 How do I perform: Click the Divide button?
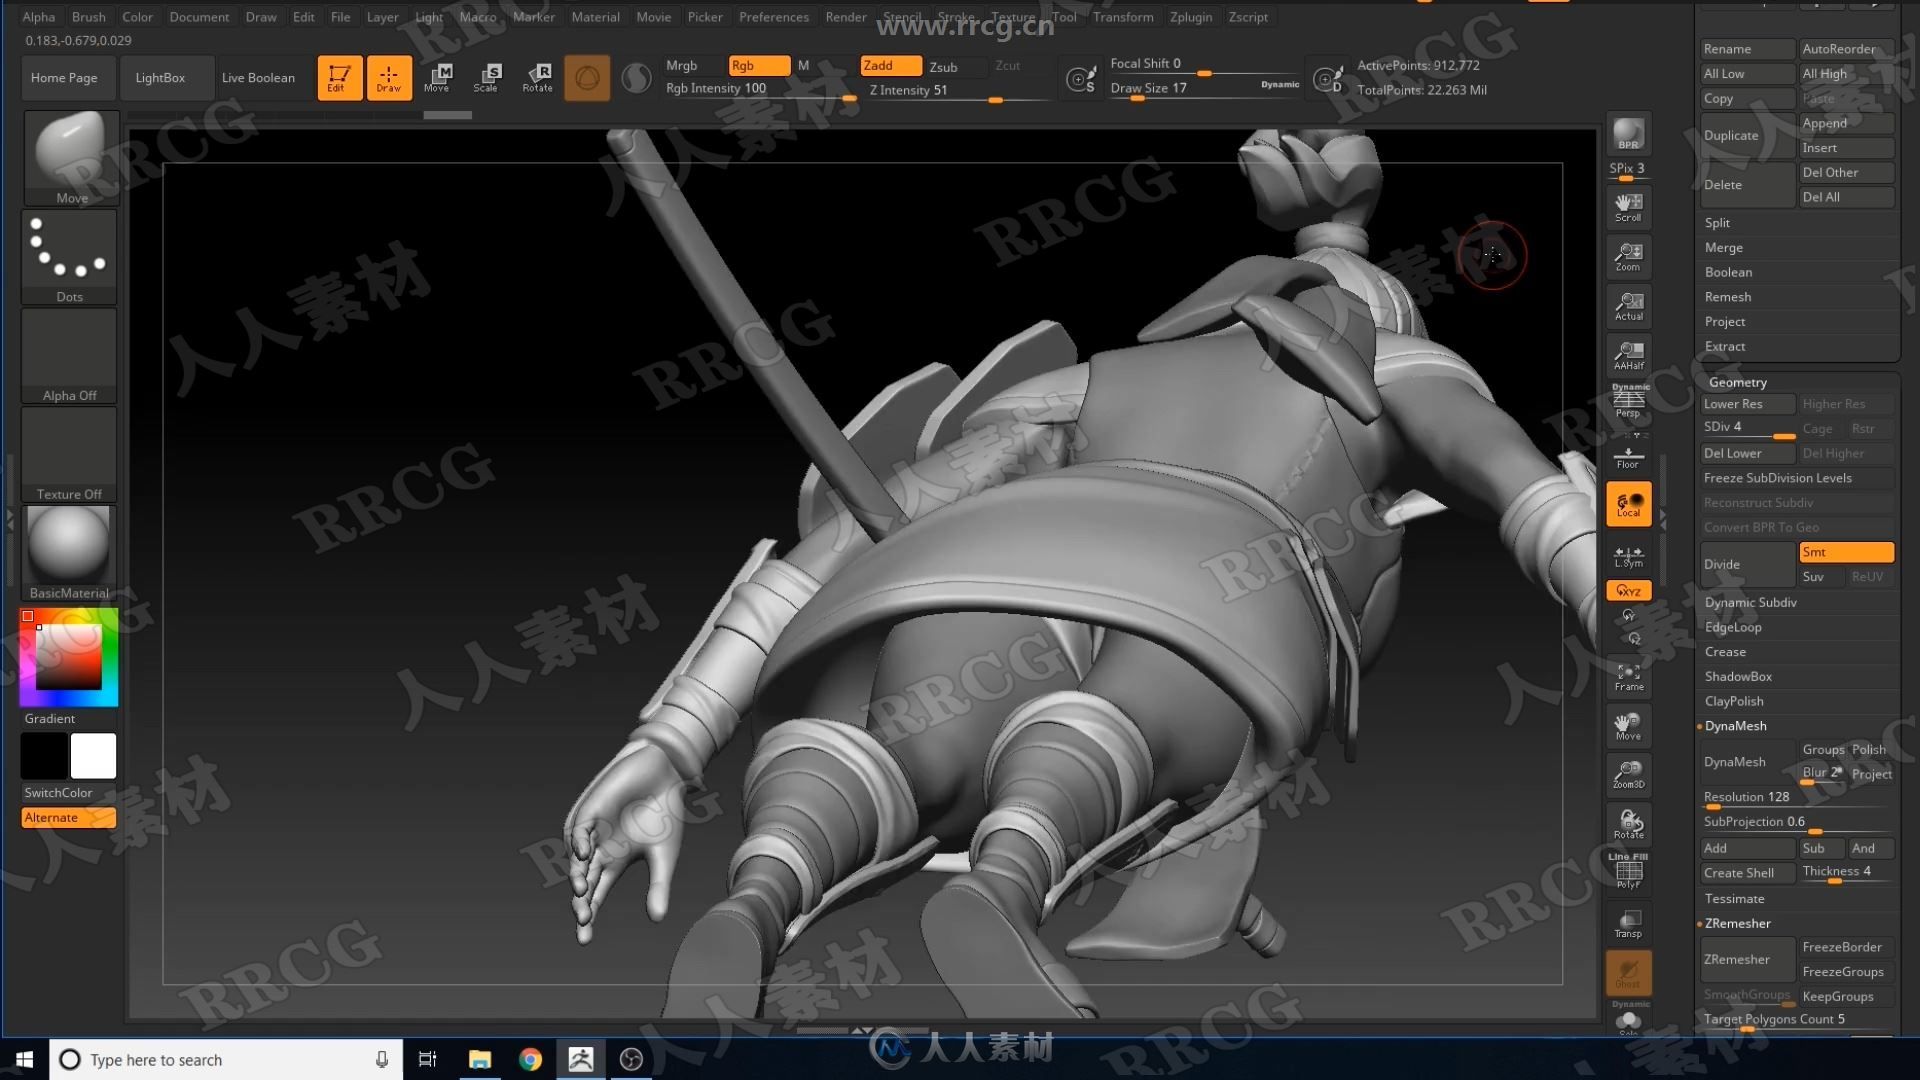tap(1746, 564)
